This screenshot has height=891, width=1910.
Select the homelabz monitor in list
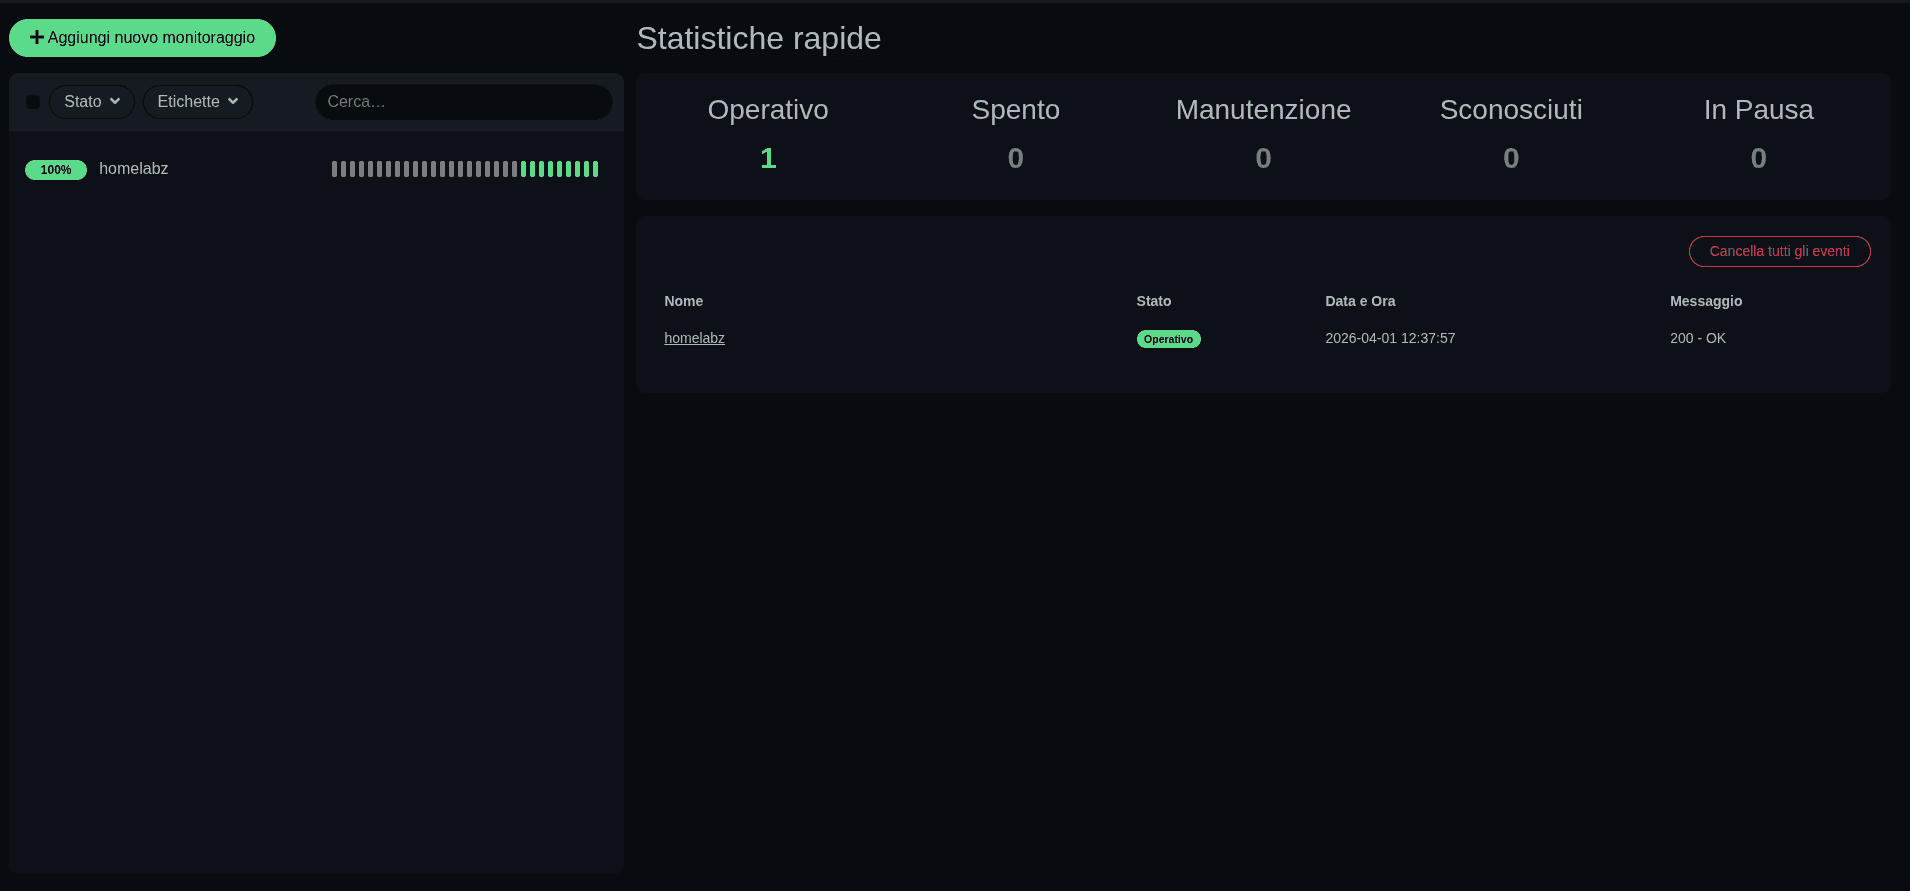coord(316,169)
